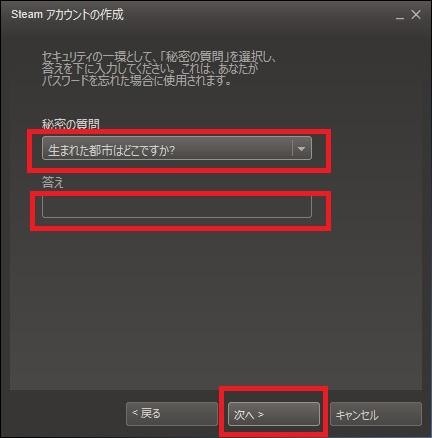Close the Steam アカウントの作成 dialog

416,15
